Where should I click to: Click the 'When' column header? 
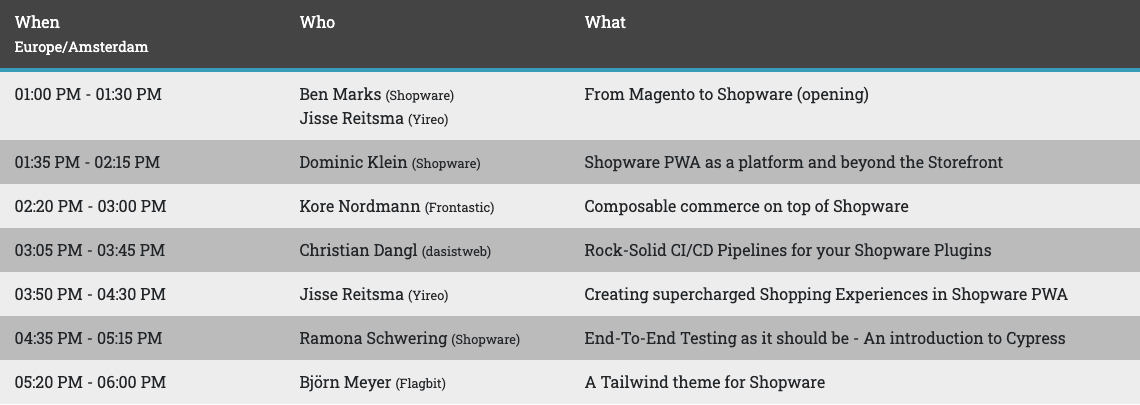pos(37,22)
